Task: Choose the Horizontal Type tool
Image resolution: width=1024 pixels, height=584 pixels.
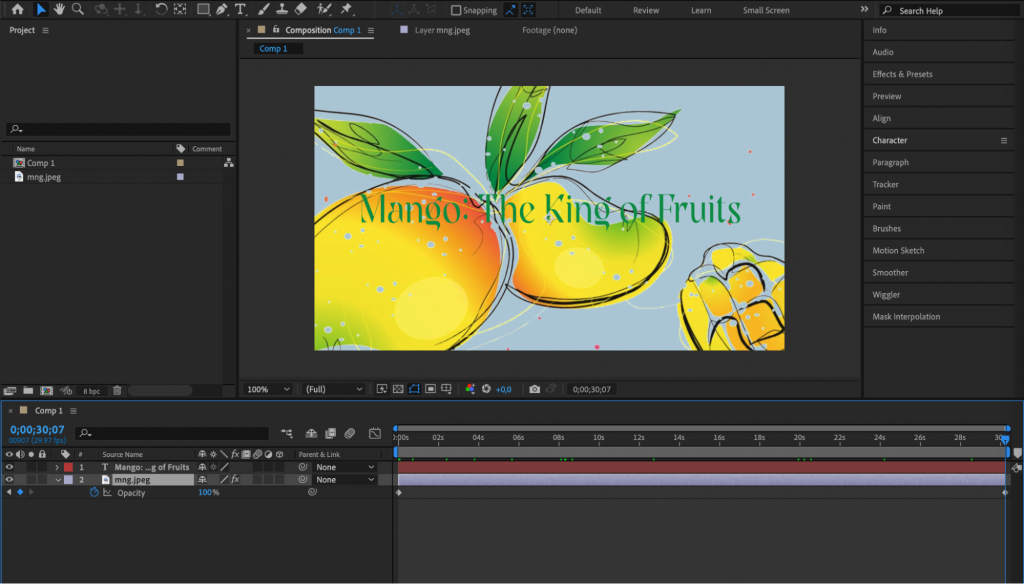Action: 241,10
